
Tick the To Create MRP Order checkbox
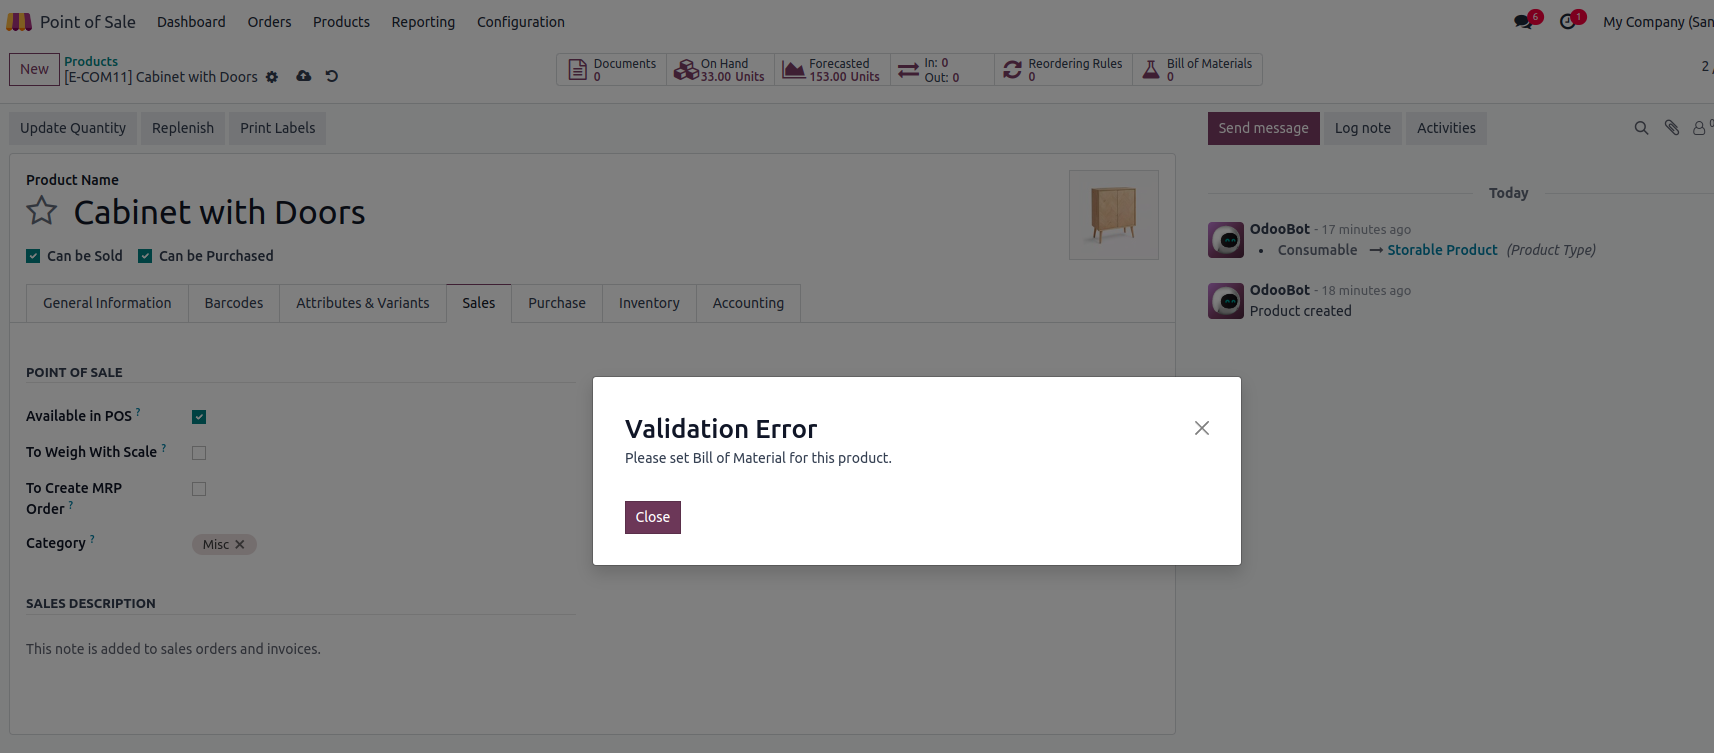[199, 489]
